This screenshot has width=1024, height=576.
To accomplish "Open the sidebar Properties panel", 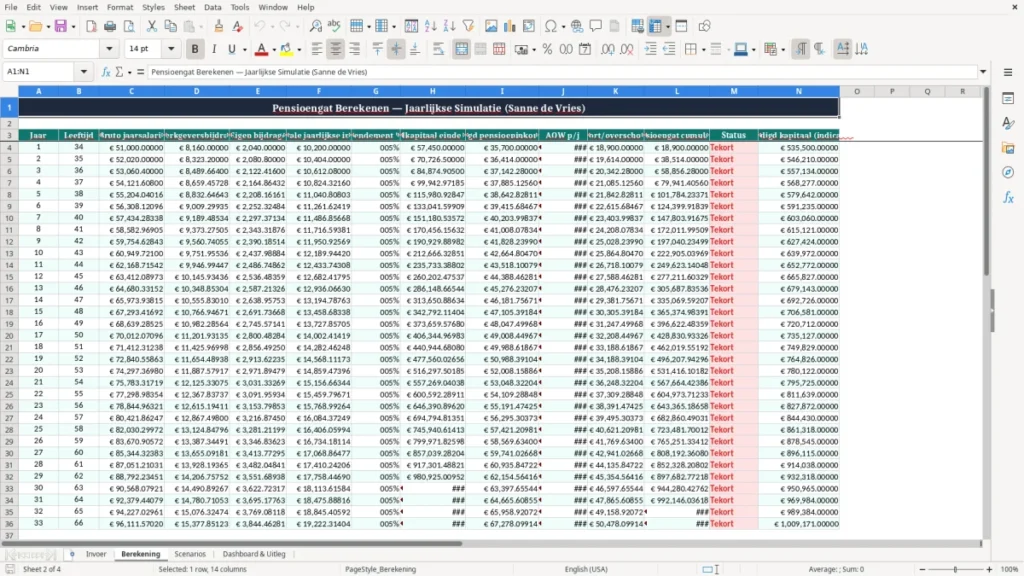I will click(x=1008, y=98).
